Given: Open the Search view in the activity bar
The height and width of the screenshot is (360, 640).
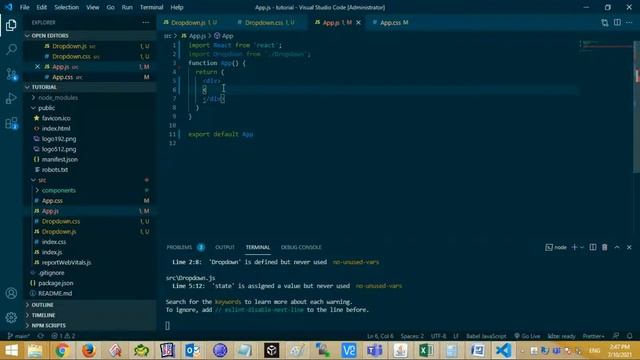Looking at the screenshot, I should pyautogui.click(x=11, y=49).
